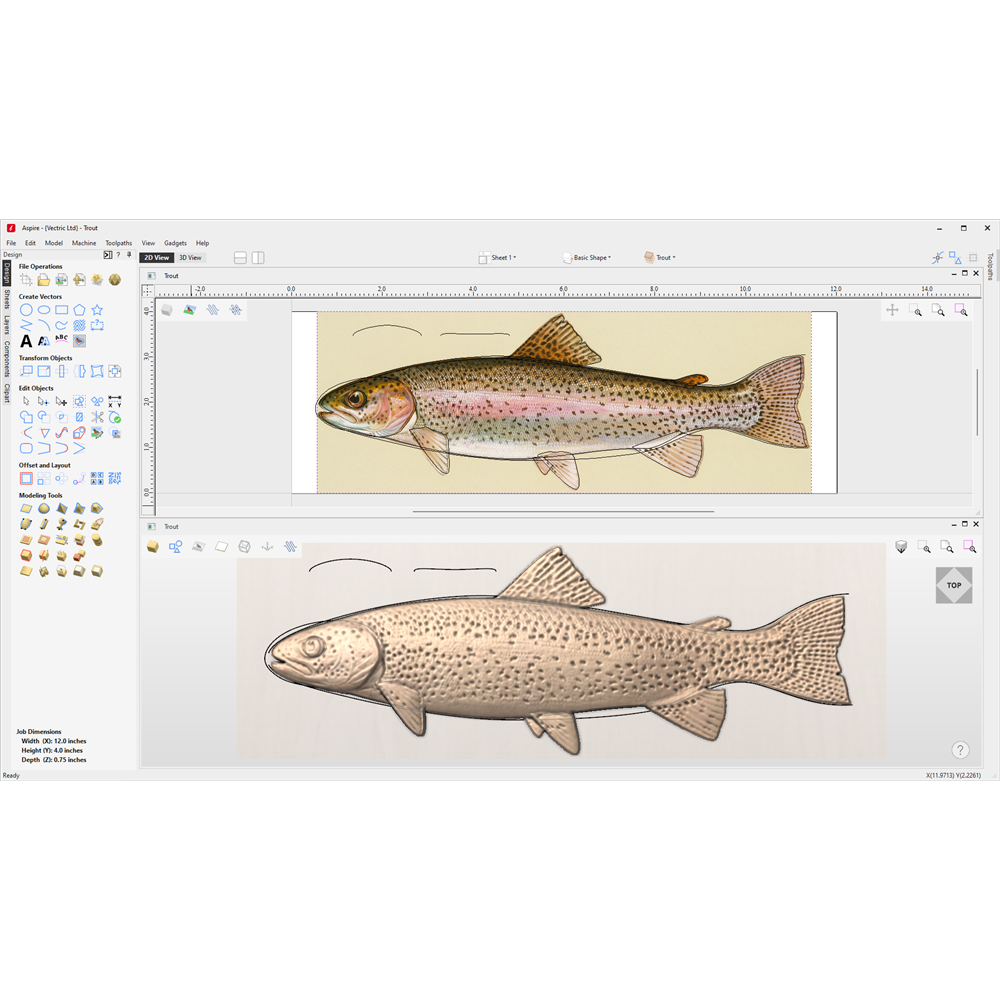The height and width of the screenshot is (1000, 1000).
Task: Select the Create Shape from Vectors modeling tool
Action: (26, 508)
